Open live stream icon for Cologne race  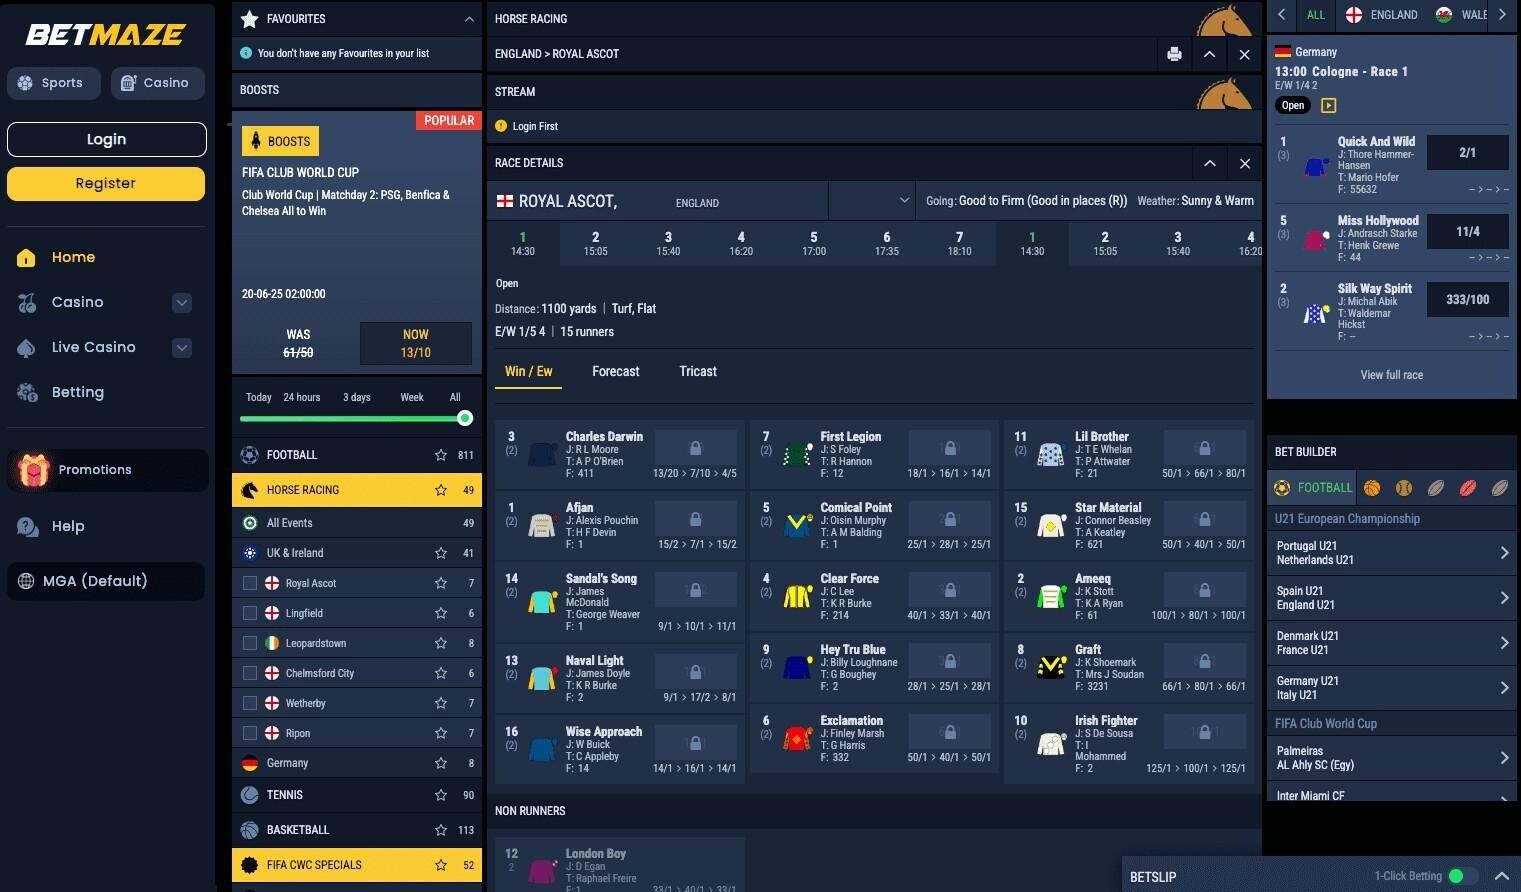click(x=1328, y=105)
